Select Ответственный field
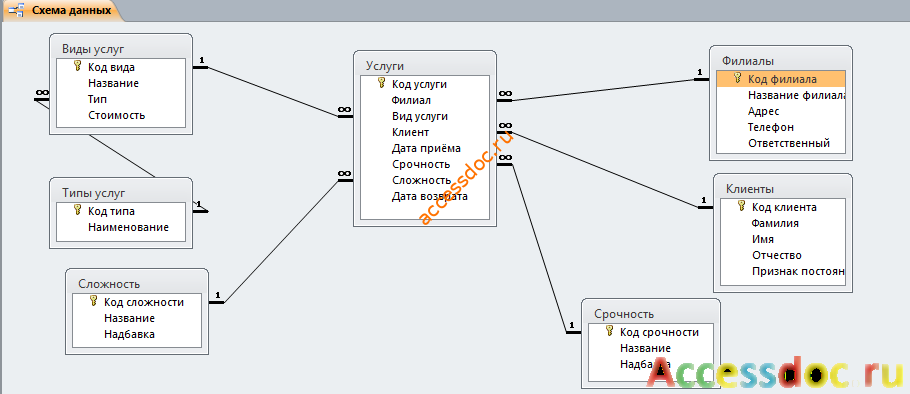Image resolution: width=910 pixels, height=394 pixels. (781, 143)
